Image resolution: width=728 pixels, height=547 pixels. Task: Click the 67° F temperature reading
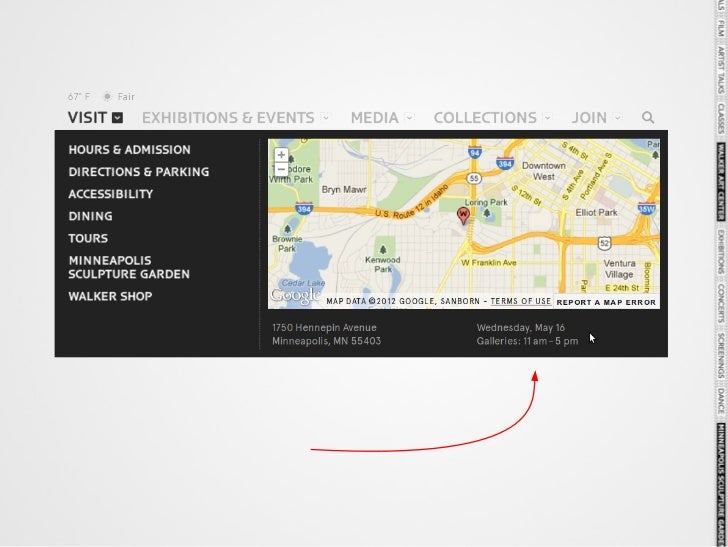(79, 97)
